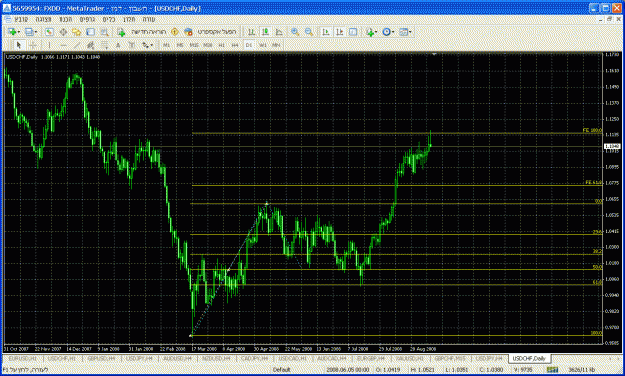Switch timeframe to M1
Screen dimensions: 625x376
pos(166,45)
